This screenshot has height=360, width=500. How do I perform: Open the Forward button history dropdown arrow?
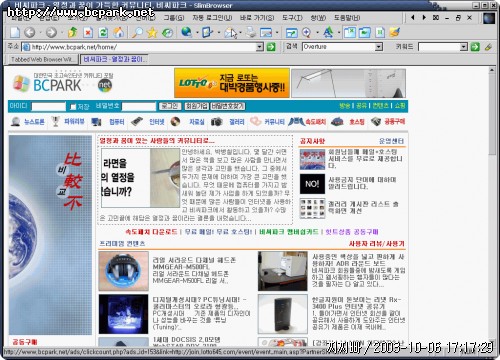point(62,33)
